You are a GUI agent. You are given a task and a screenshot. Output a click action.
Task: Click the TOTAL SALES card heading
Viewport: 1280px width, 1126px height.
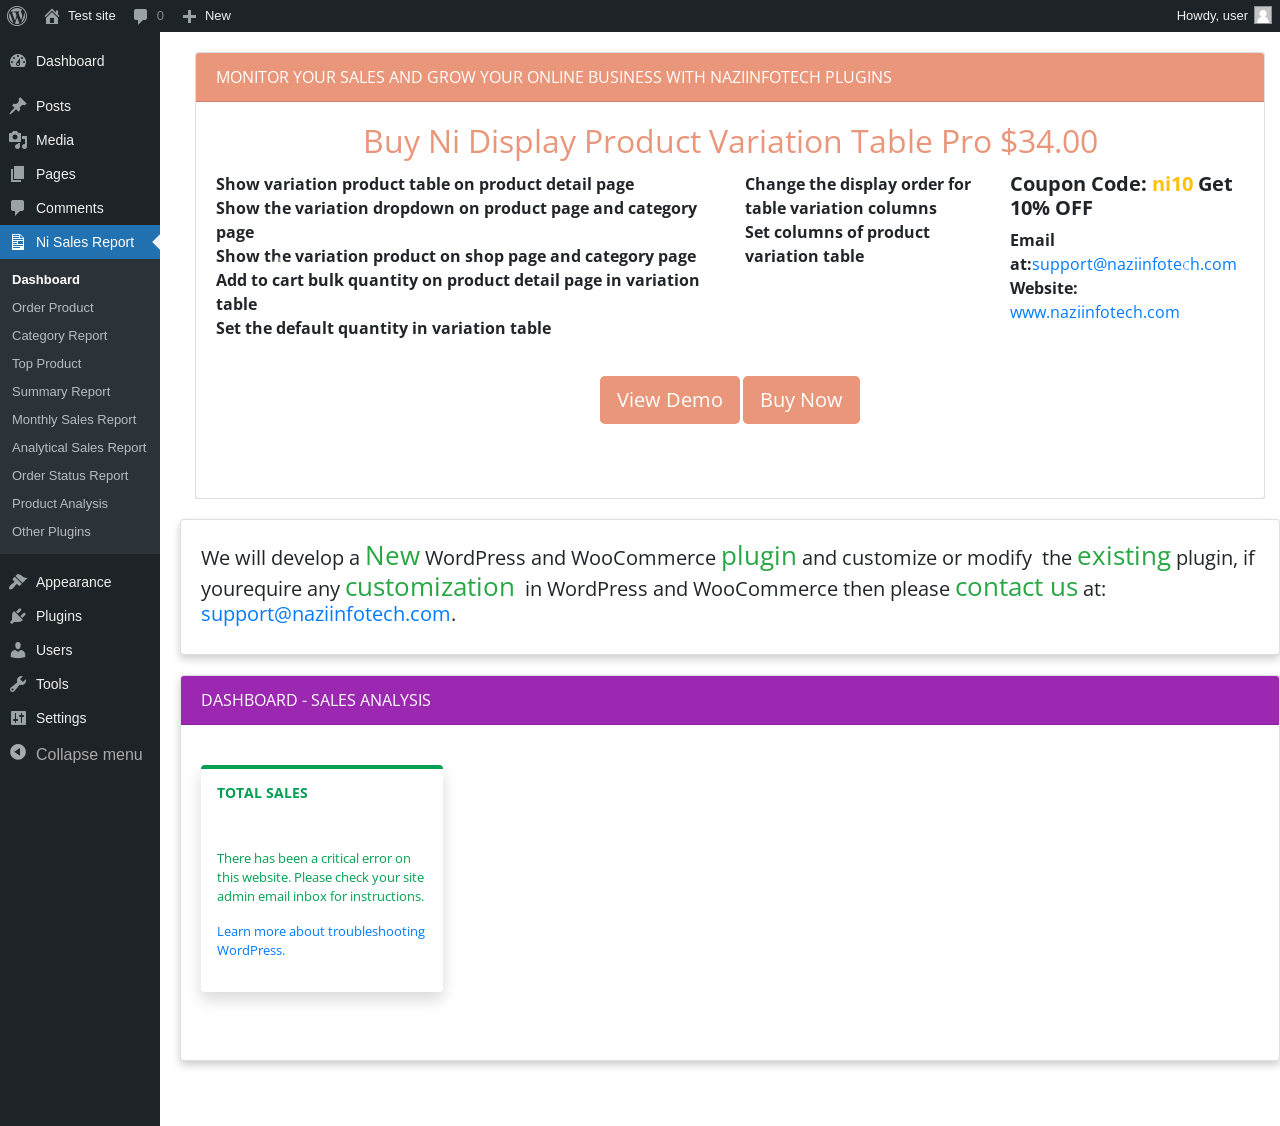coord(262,793)
